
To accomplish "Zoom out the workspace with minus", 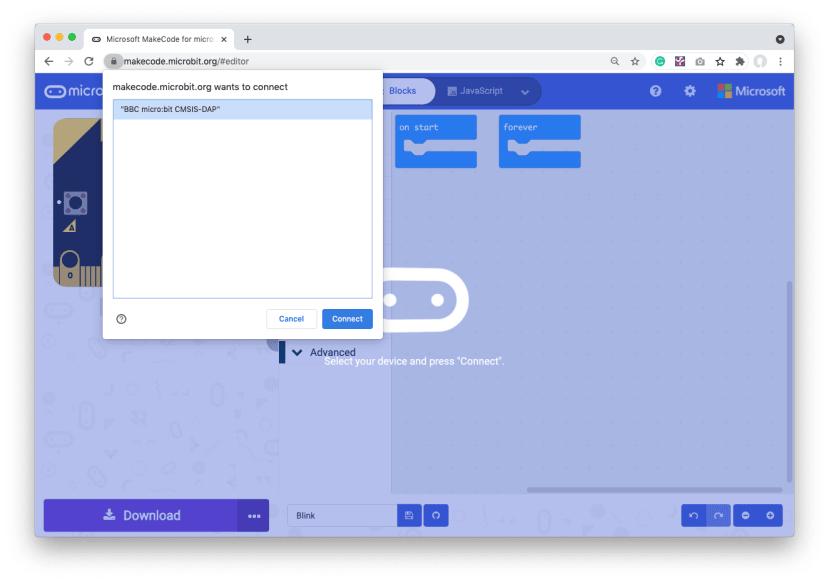I will coord(745,515).
